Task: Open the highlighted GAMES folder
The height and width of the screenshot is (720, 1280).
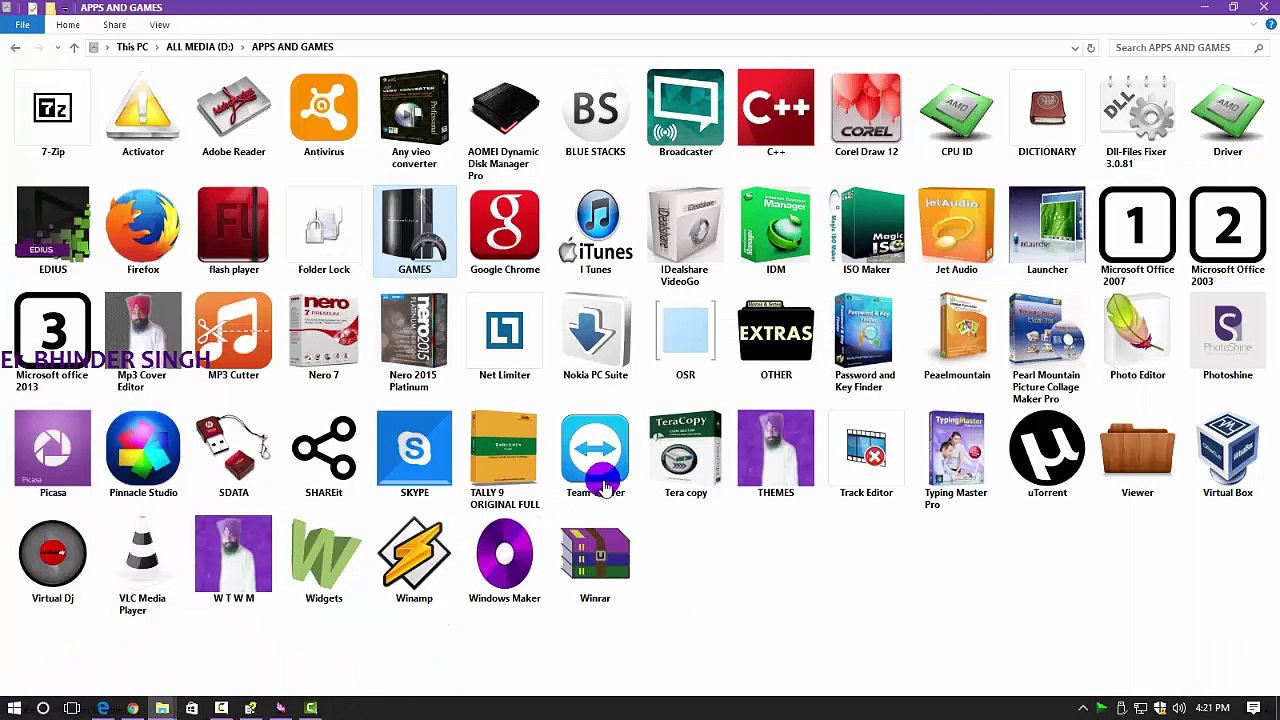Action: [414, 231]
